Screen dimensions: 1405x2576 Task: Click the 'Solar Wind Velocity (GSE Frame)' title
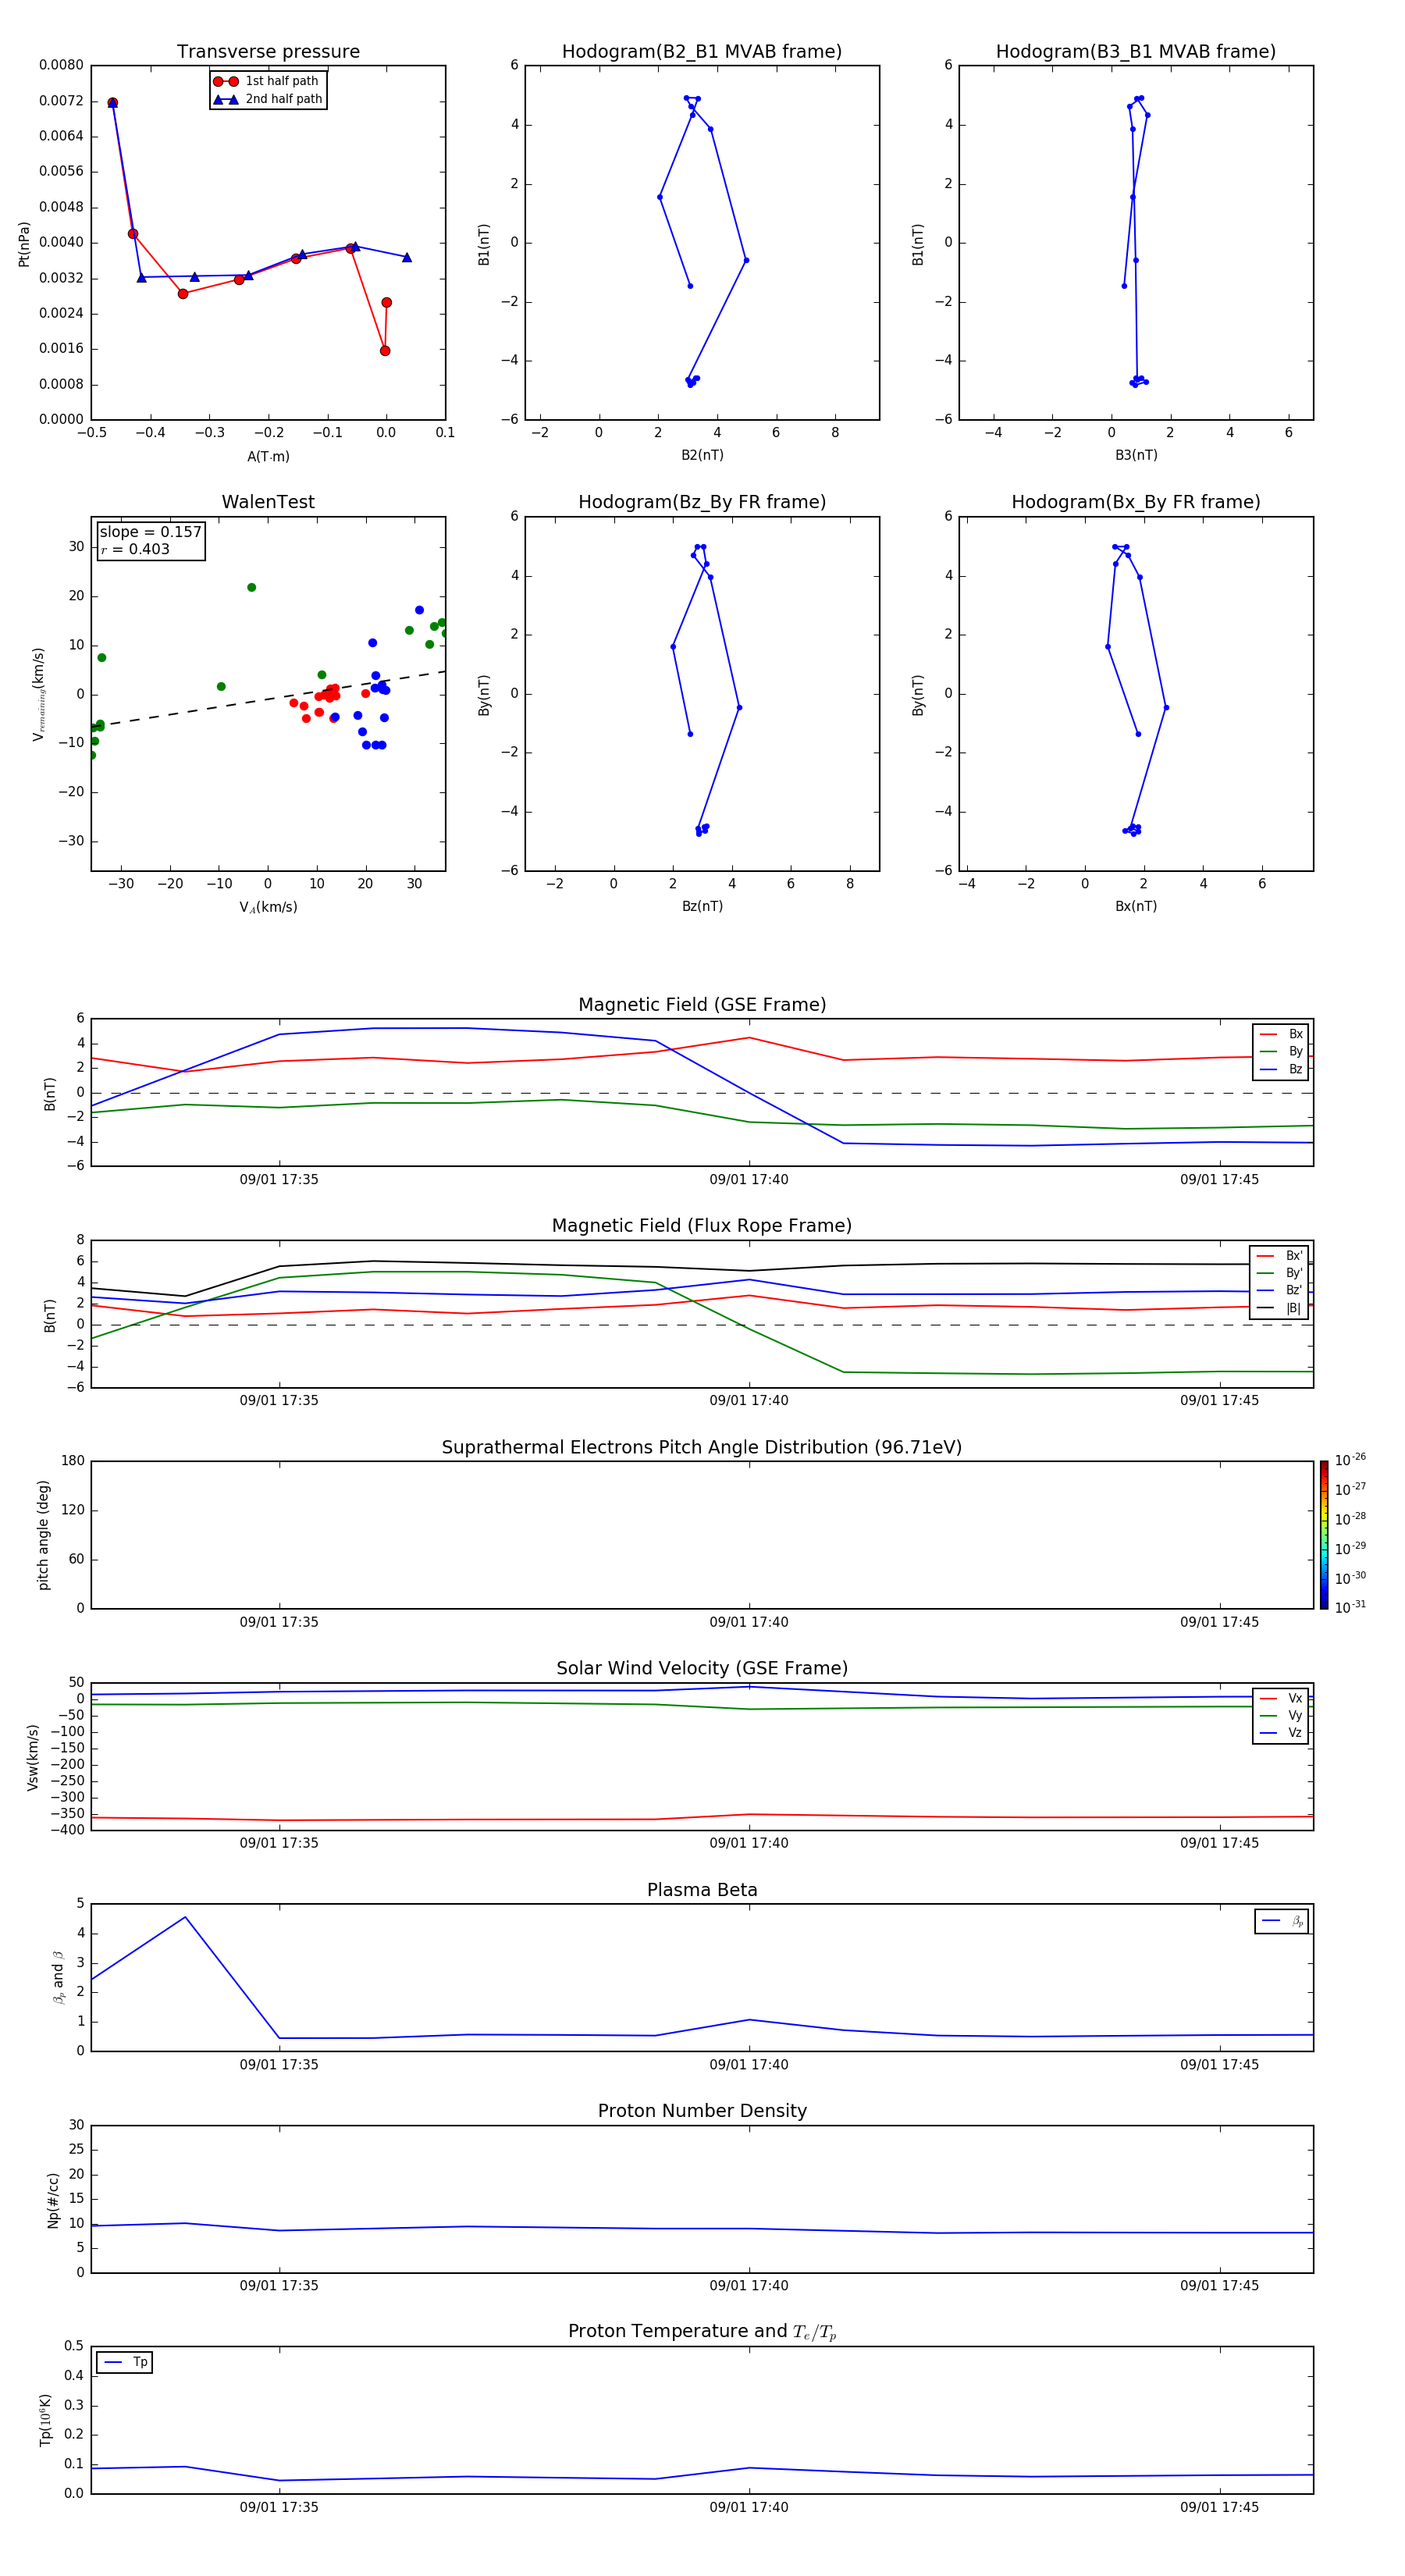702,1668
